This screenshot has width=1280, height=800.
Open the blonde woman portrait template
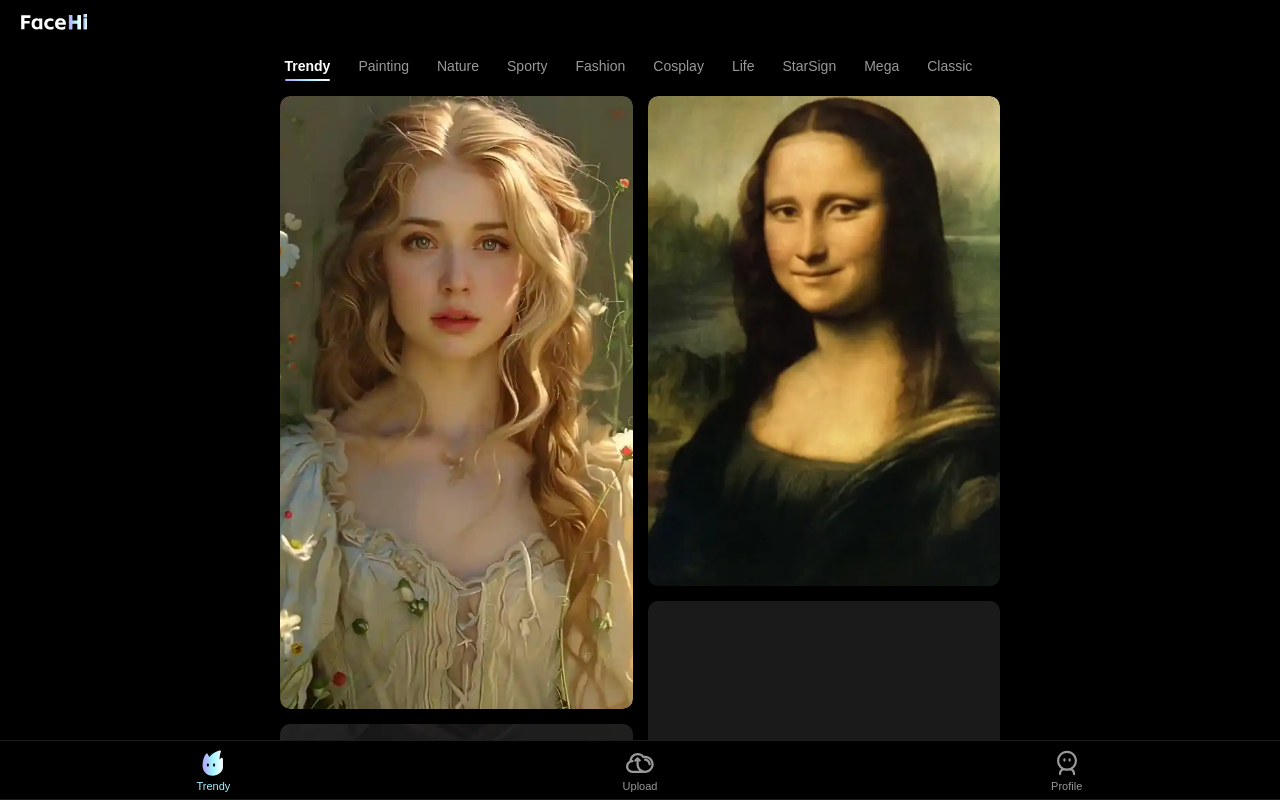(456, 402)
